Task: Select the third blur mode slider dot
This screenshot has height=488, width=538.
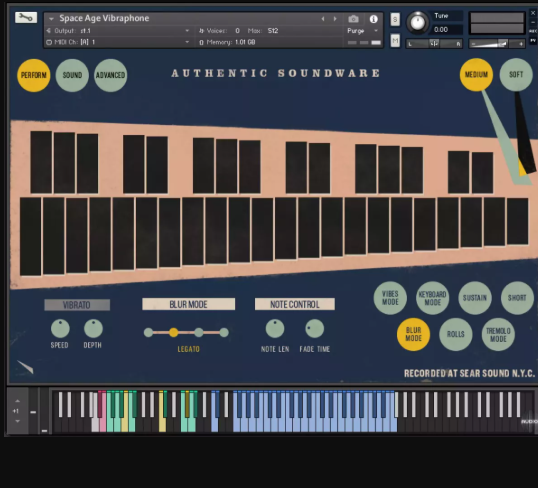Action: pyautogui.click(x=199, y=332)
